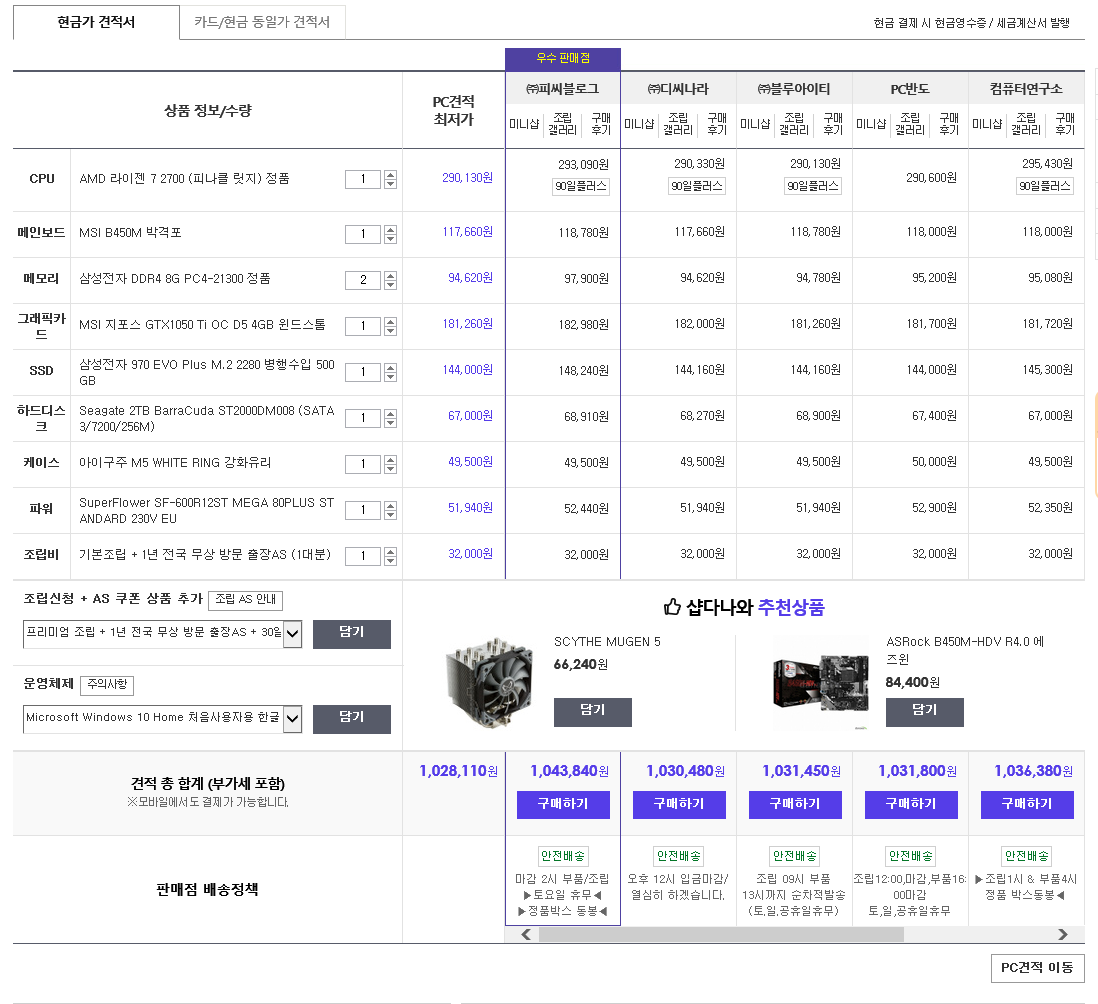Click the PC견적 이동 button

(1037, 968)
